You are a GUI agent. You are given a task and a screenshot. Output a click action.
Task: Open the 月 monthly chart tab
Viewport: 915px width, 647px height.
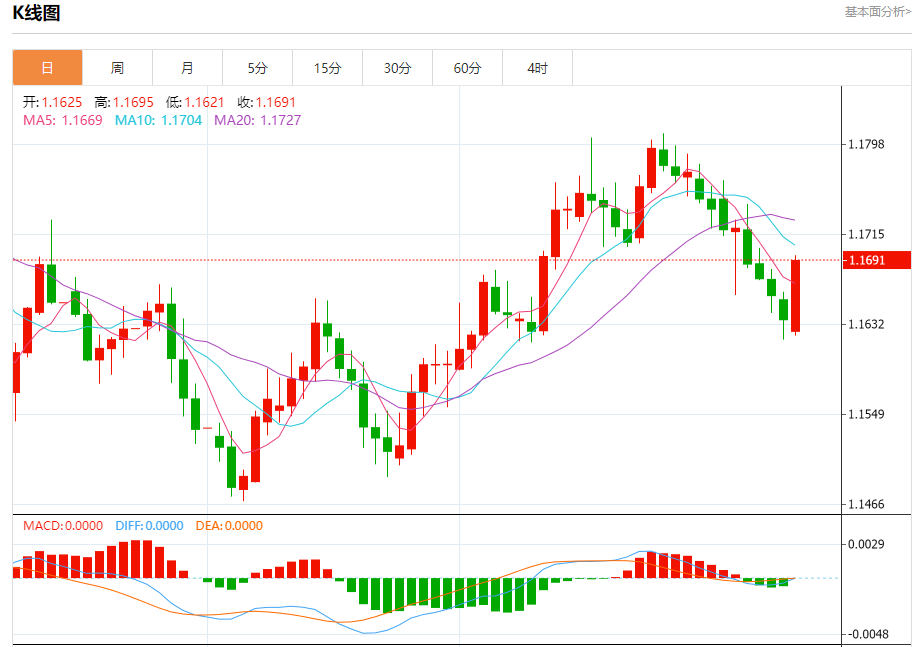pyautogui.click(x=187, y=68)
